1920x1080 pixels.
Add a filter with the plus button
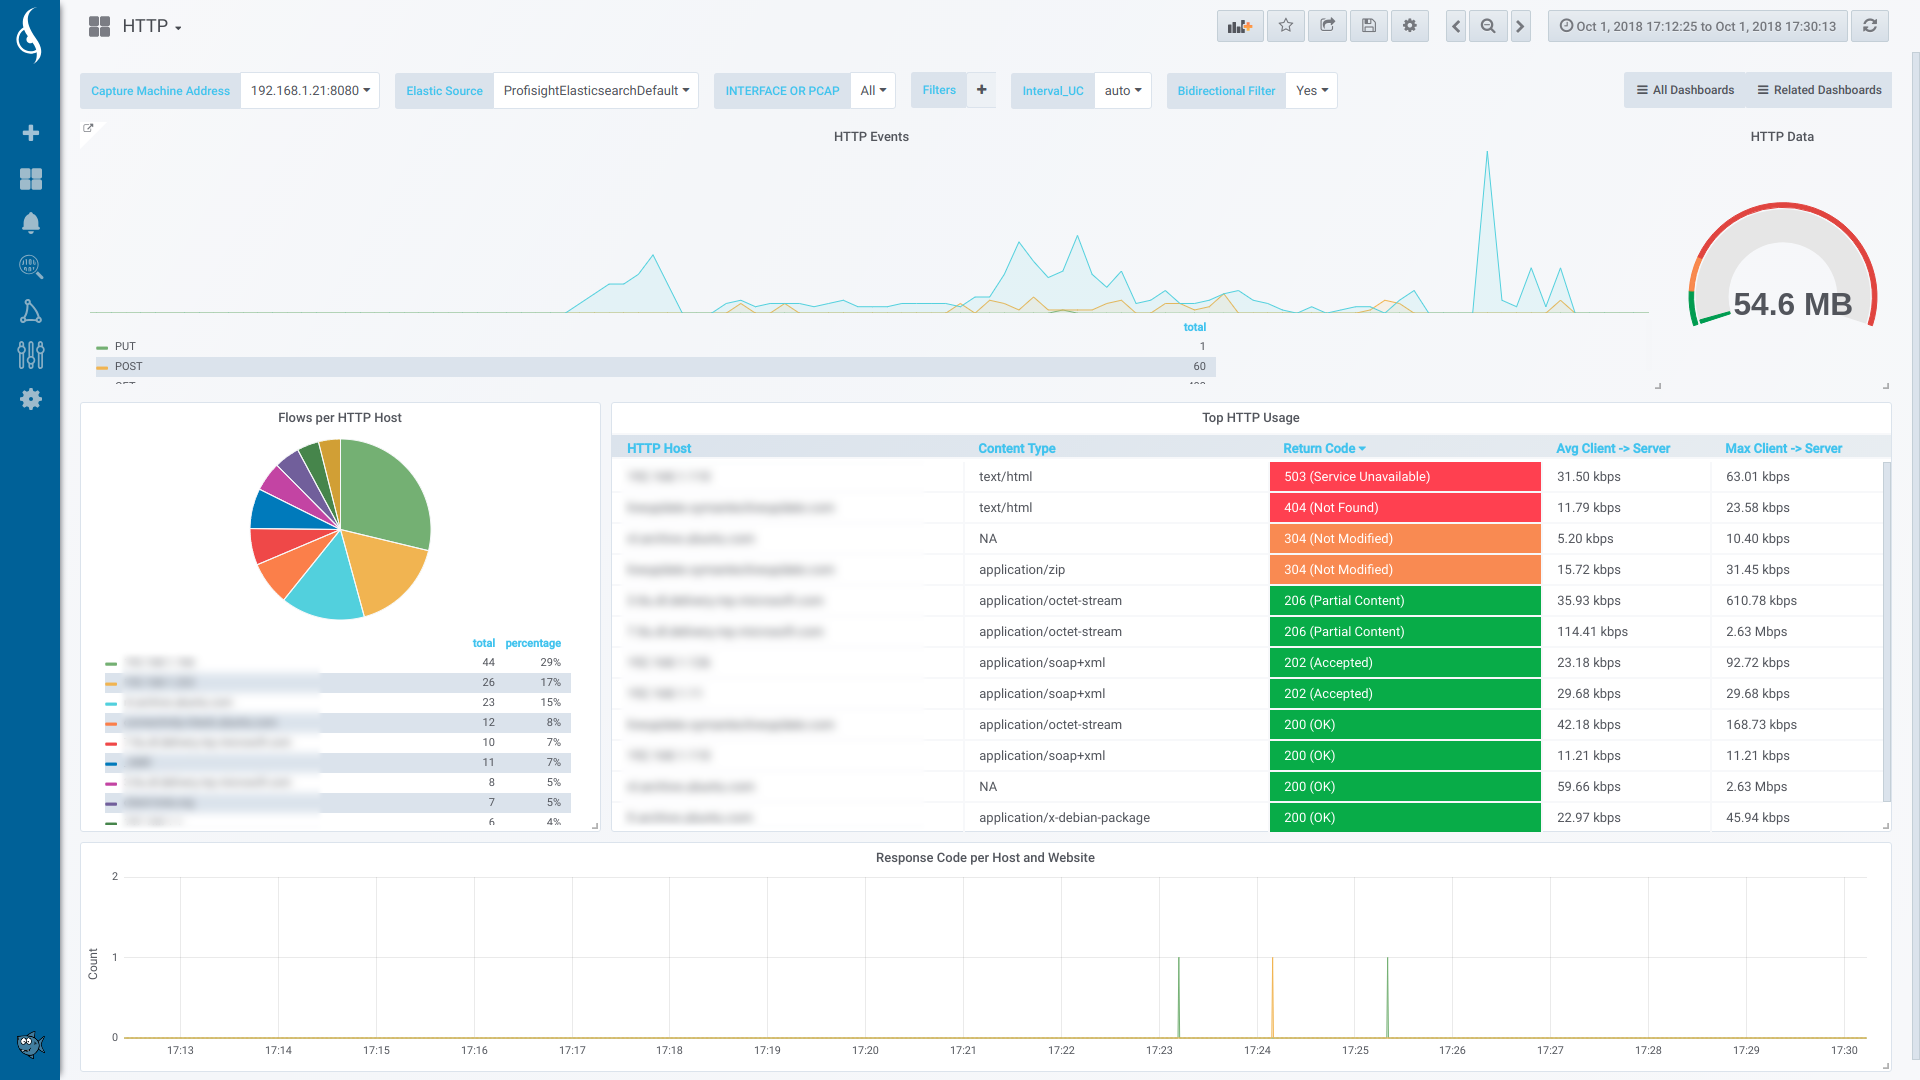pyautogui.click(x=982, y=90)
